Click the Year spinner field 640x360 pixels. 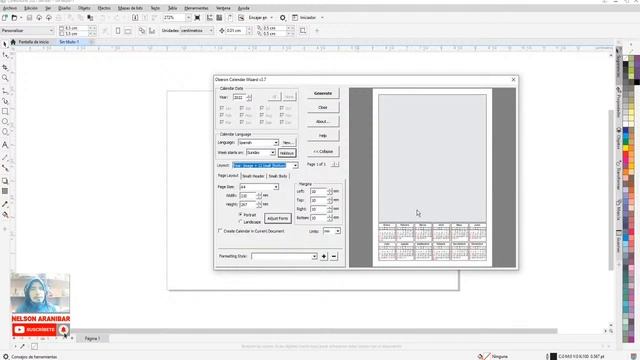[x=240, y=97]
